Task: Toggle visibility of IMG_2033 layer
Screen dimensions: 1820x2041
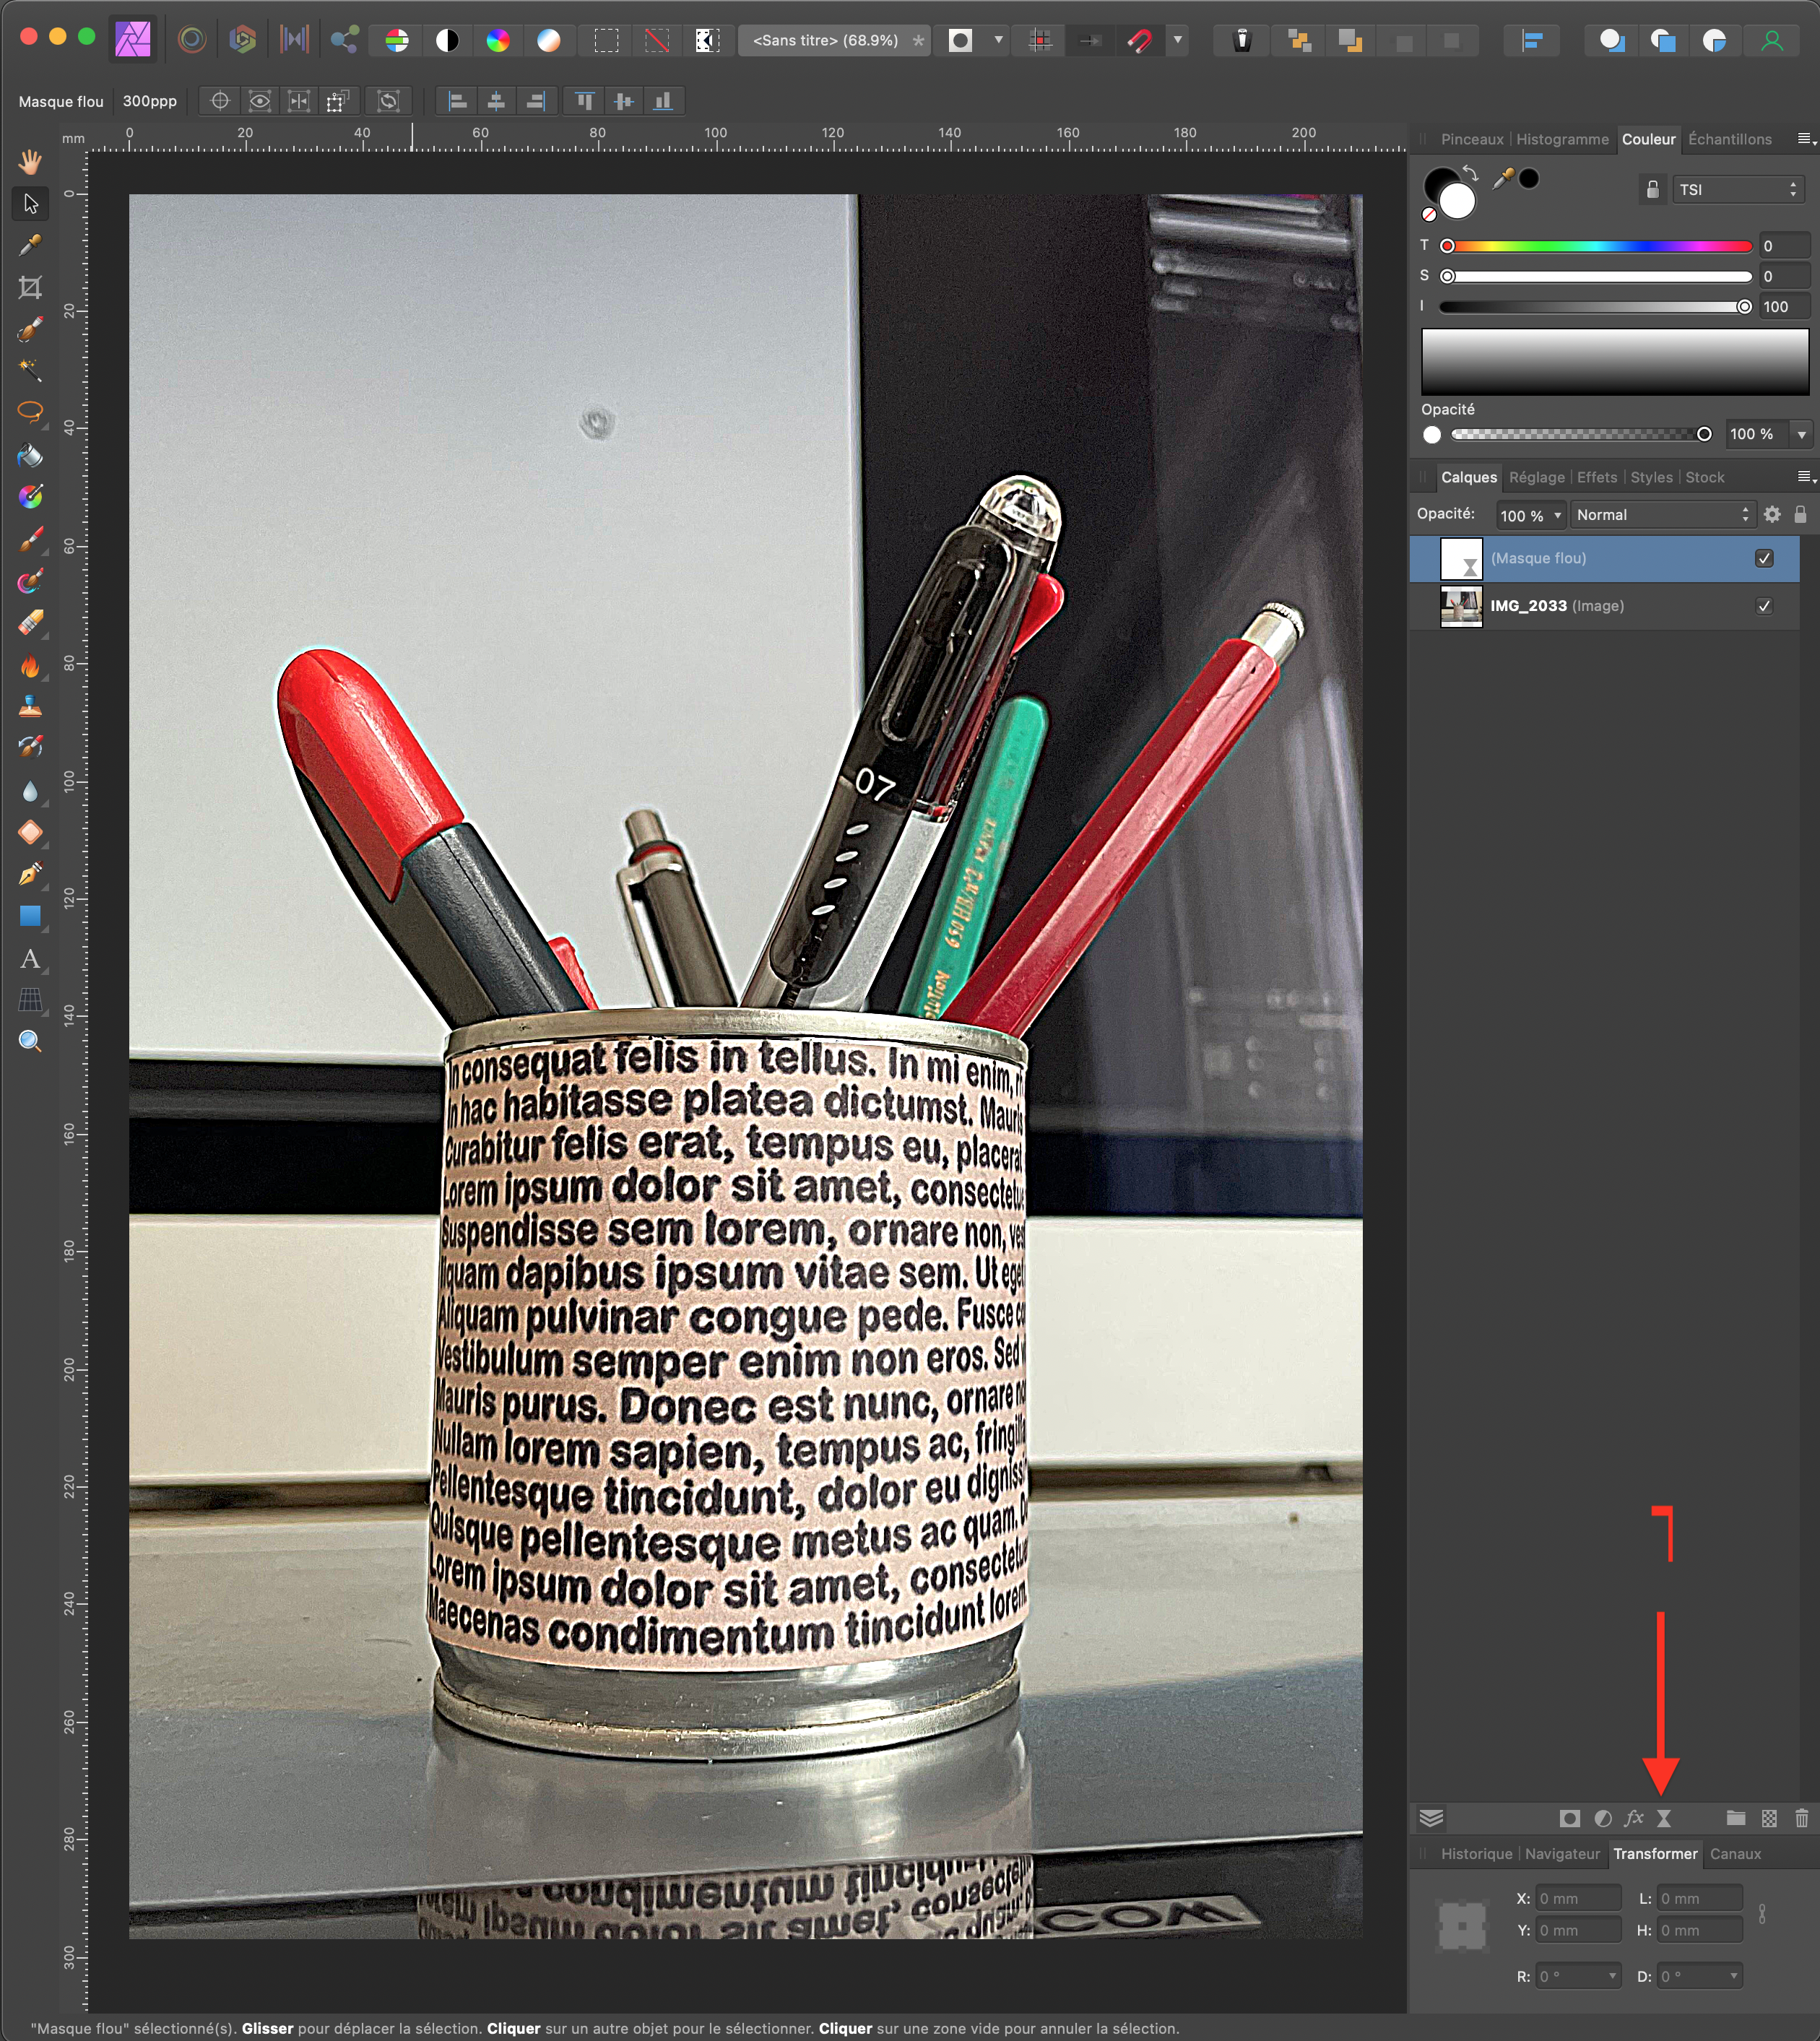Action: coord(1764,606)
